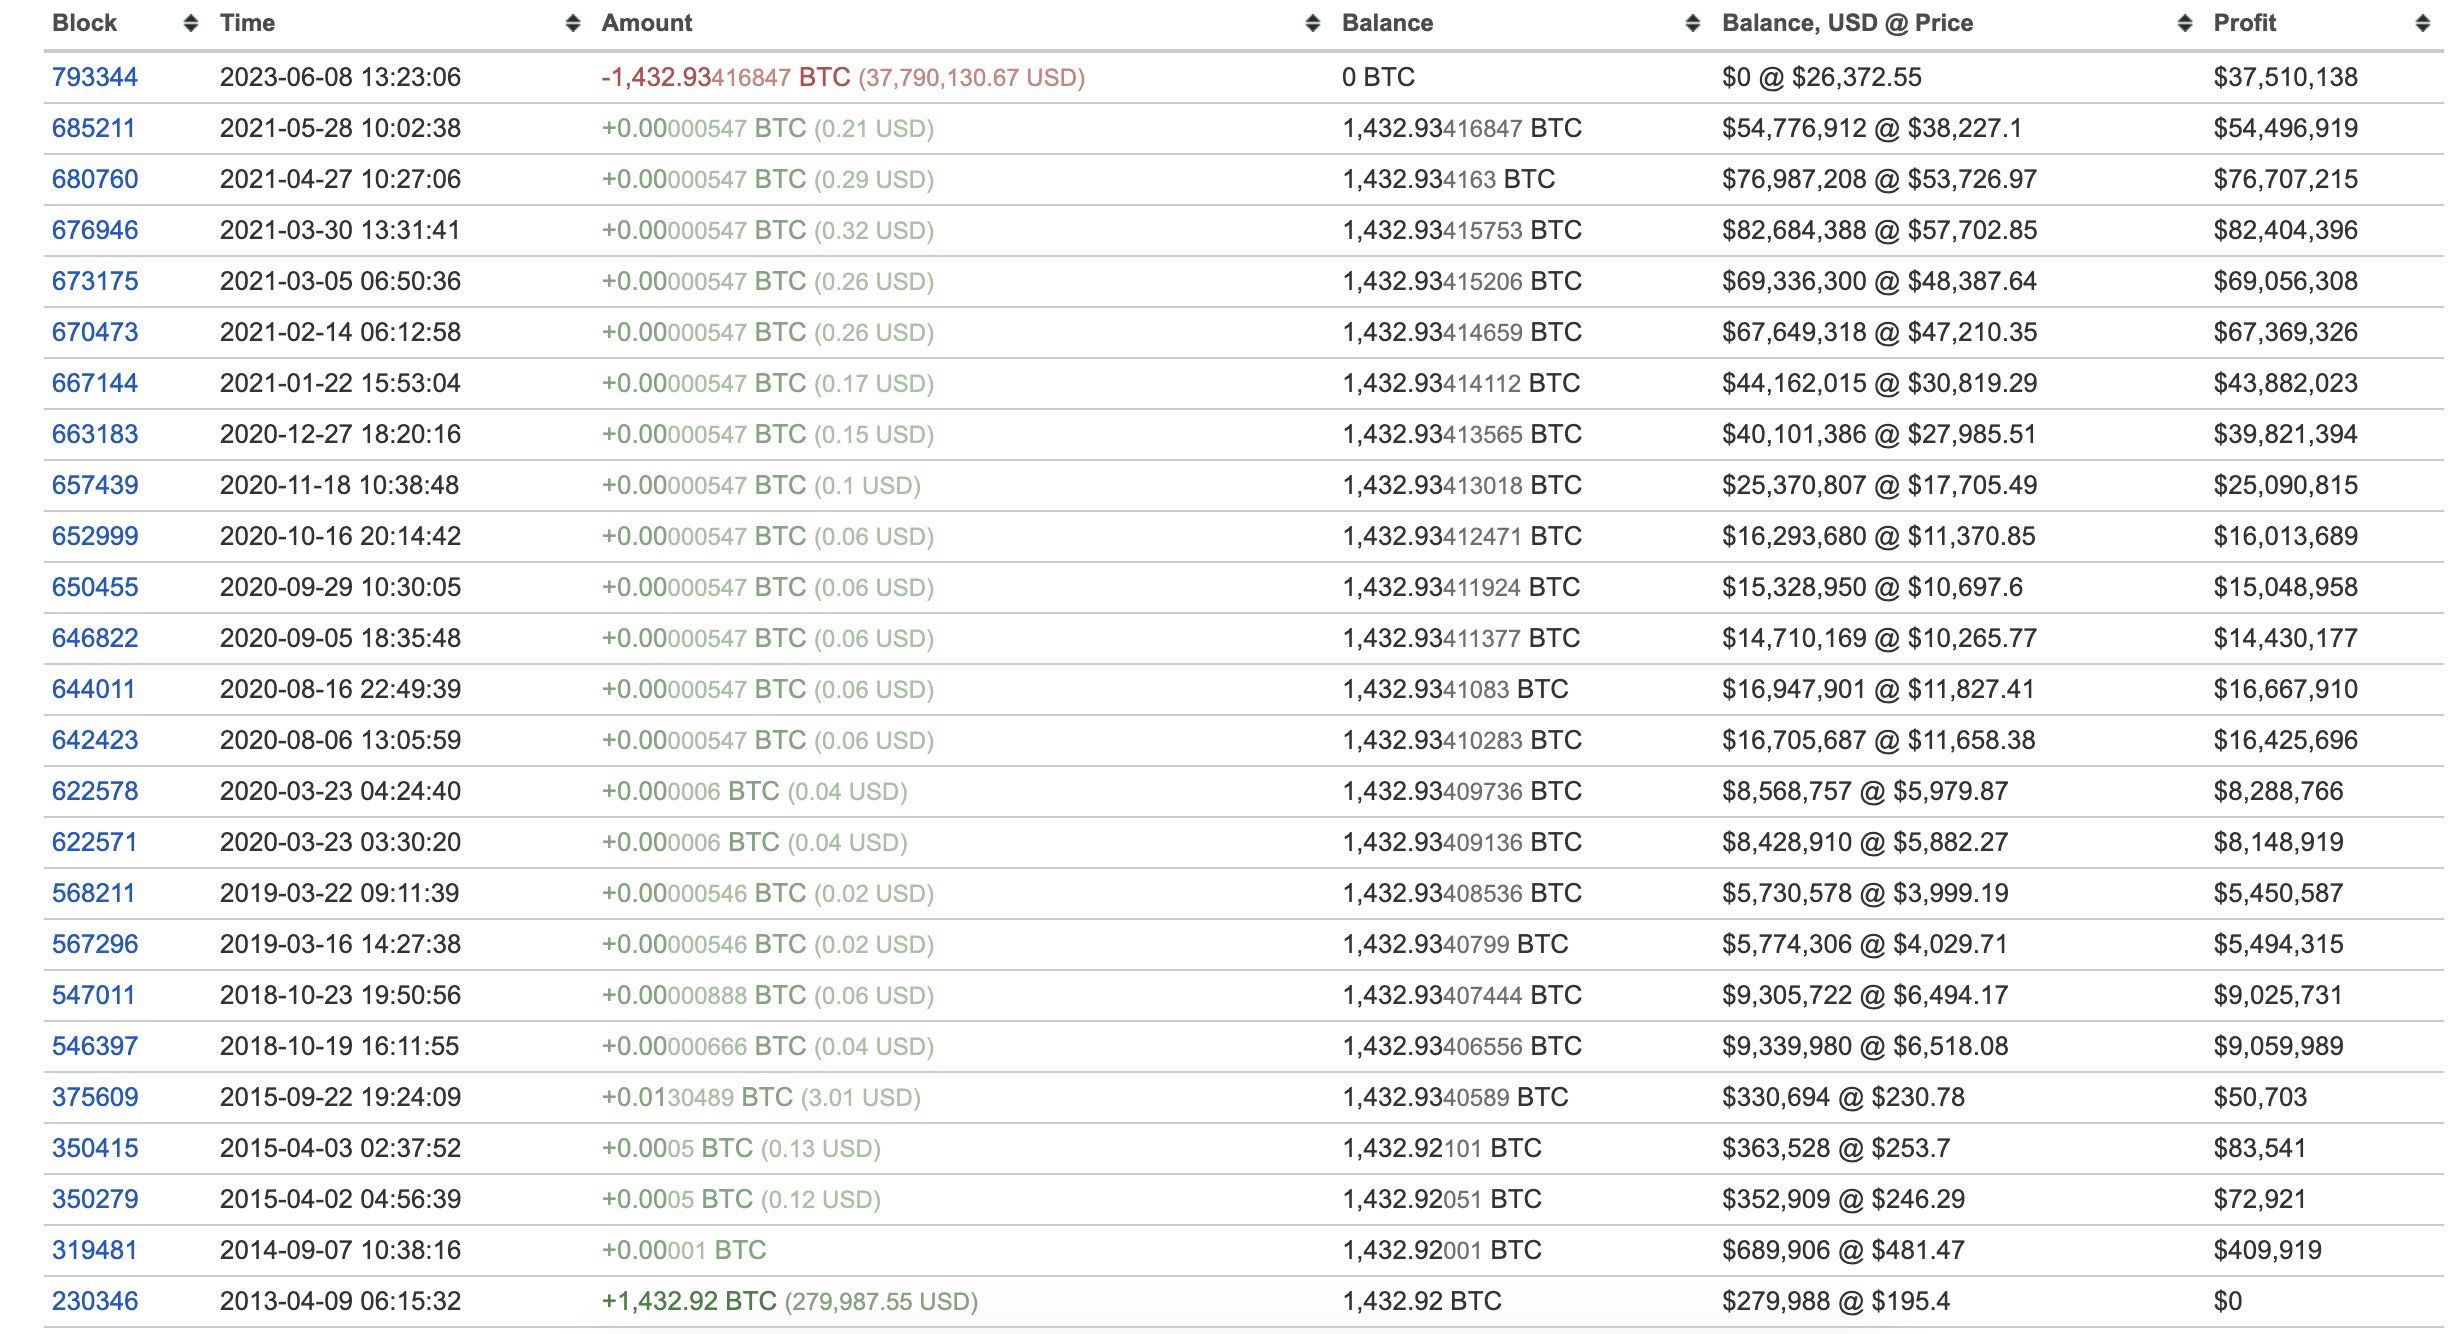This screenshot has height=1334, width=2462.
Task: Sort by the Profit header label
Action: (x=2244, y=23)
